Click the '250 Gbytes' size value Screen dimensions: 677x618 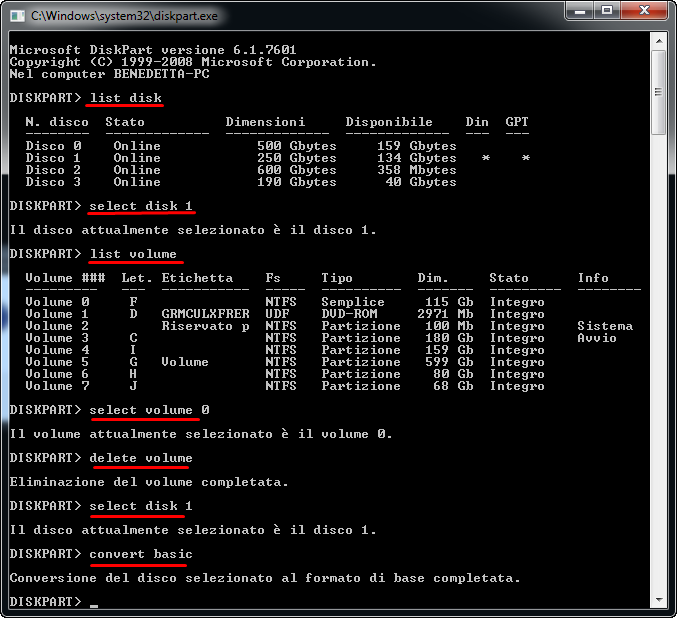point(297,158)
